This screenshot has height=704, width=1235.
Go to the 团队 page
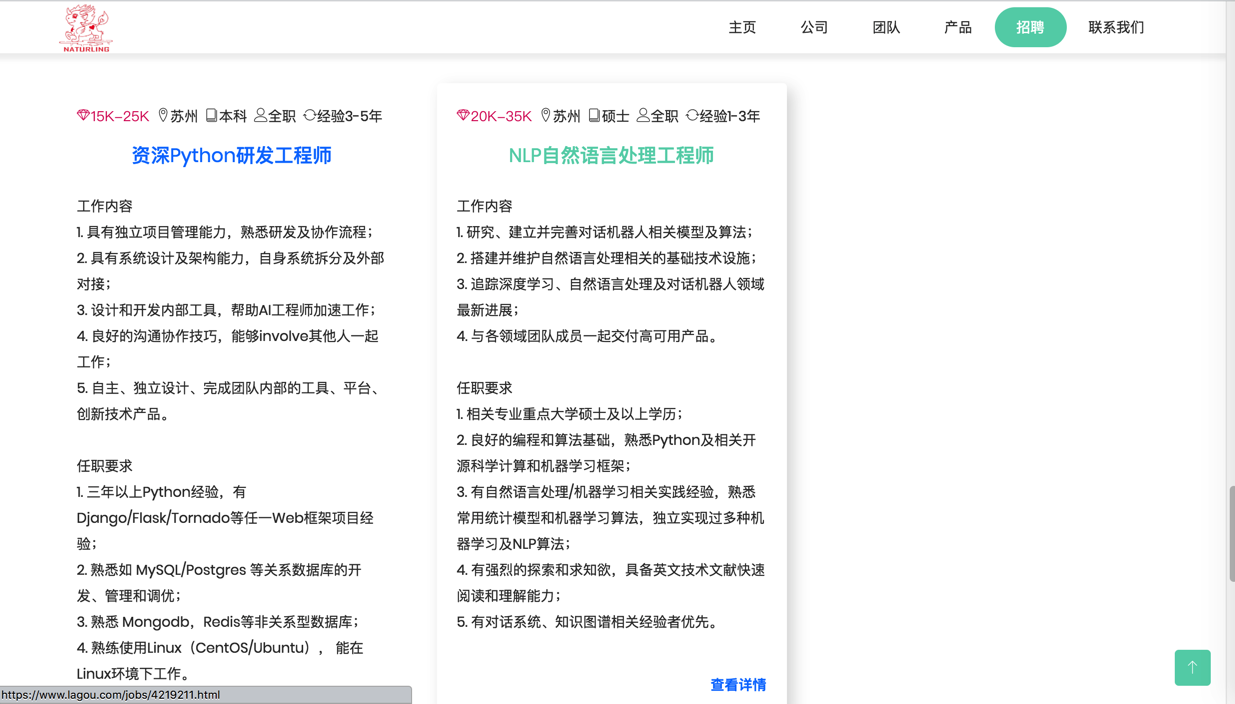click(886, 27)
